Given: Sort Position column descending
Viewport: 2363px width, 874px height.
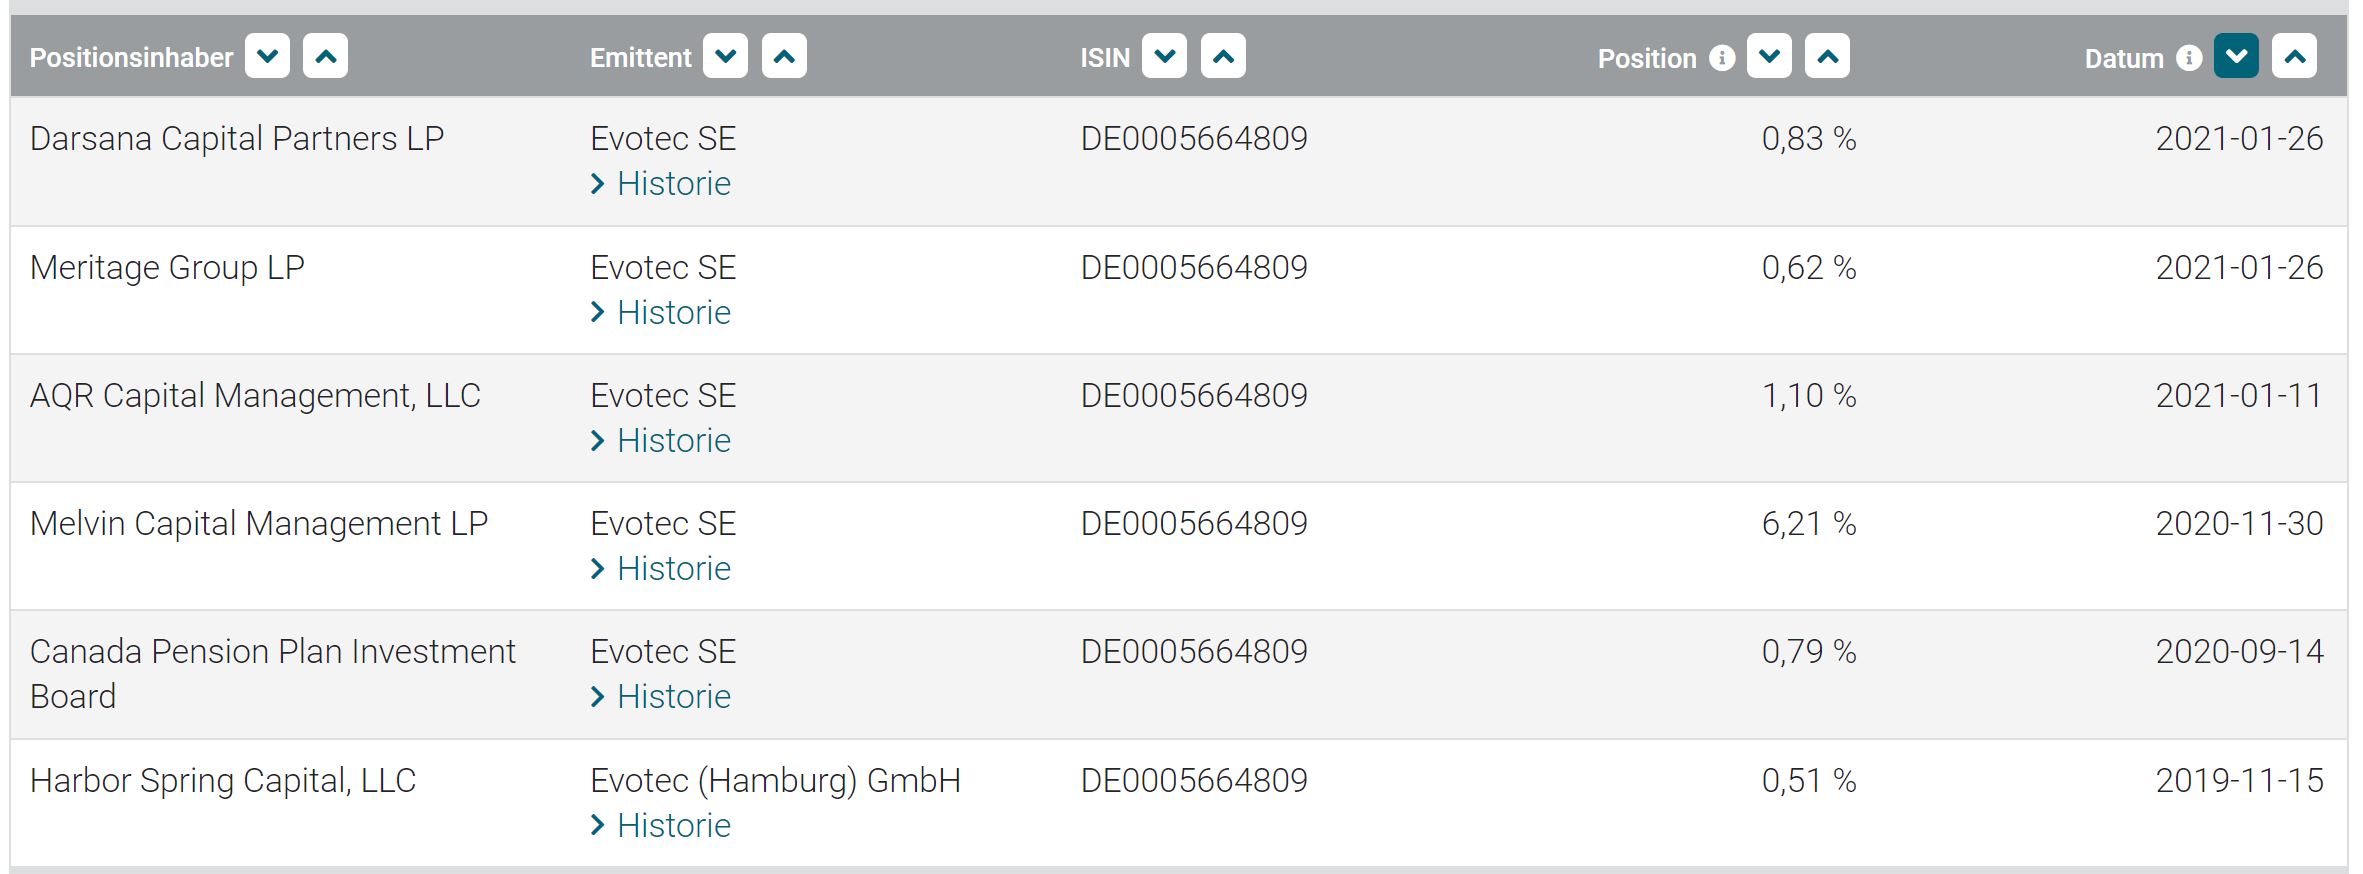Looking at the screenshot, I should (1769, 56).
